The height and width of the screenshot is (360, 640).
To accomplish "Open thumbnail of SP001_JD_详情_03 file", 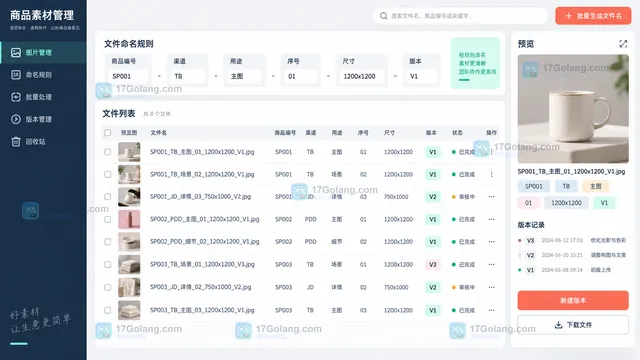I will 129,197.
